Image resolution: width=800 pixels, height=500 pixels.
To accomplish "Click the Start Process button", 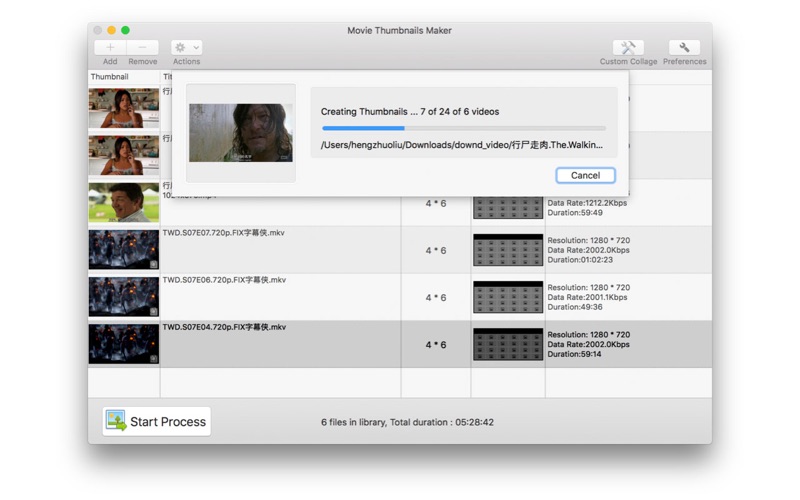I will point(157,421).
